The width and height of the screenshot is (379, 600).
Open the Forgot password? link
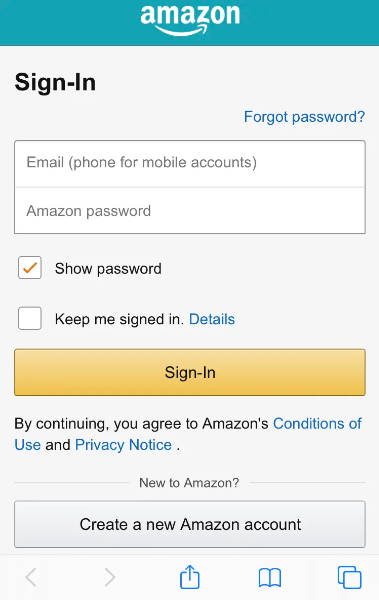[x=304, y=117]
